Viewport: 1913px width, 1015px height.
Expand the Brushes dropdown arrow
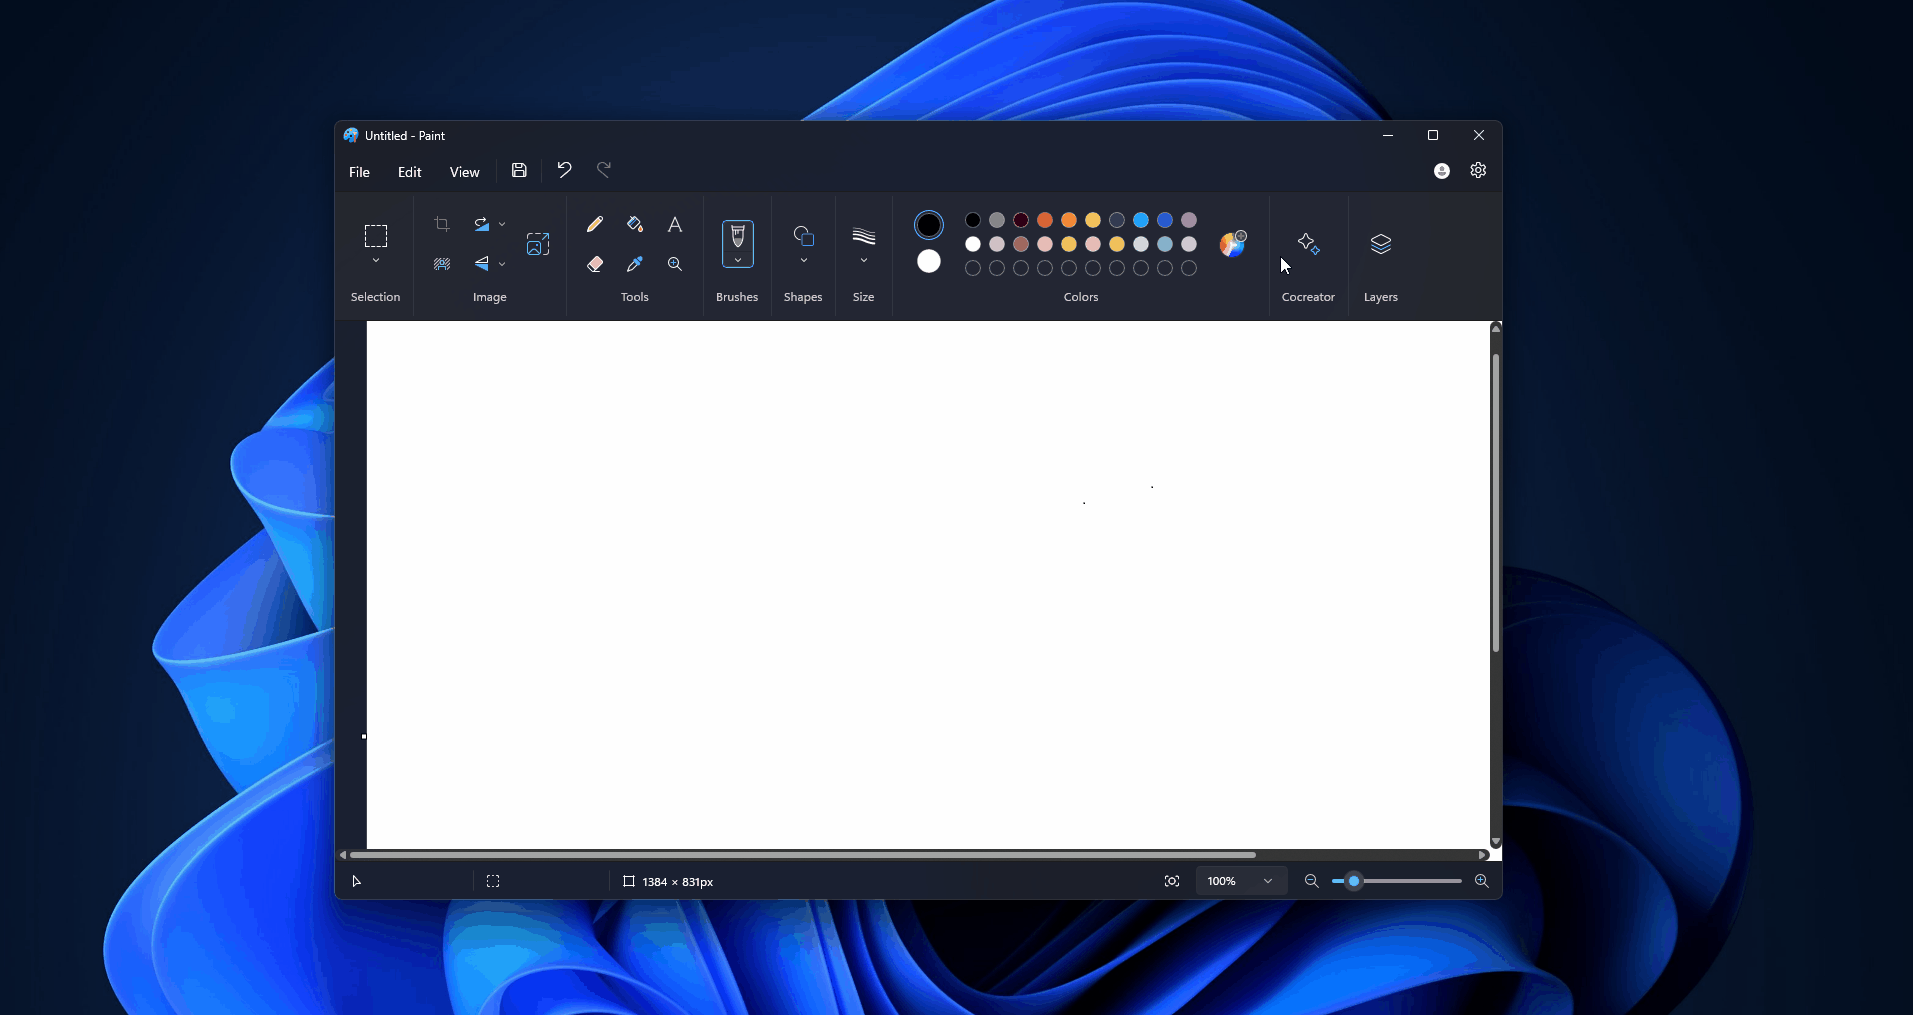pyautogui.click(x=738, y=261)
